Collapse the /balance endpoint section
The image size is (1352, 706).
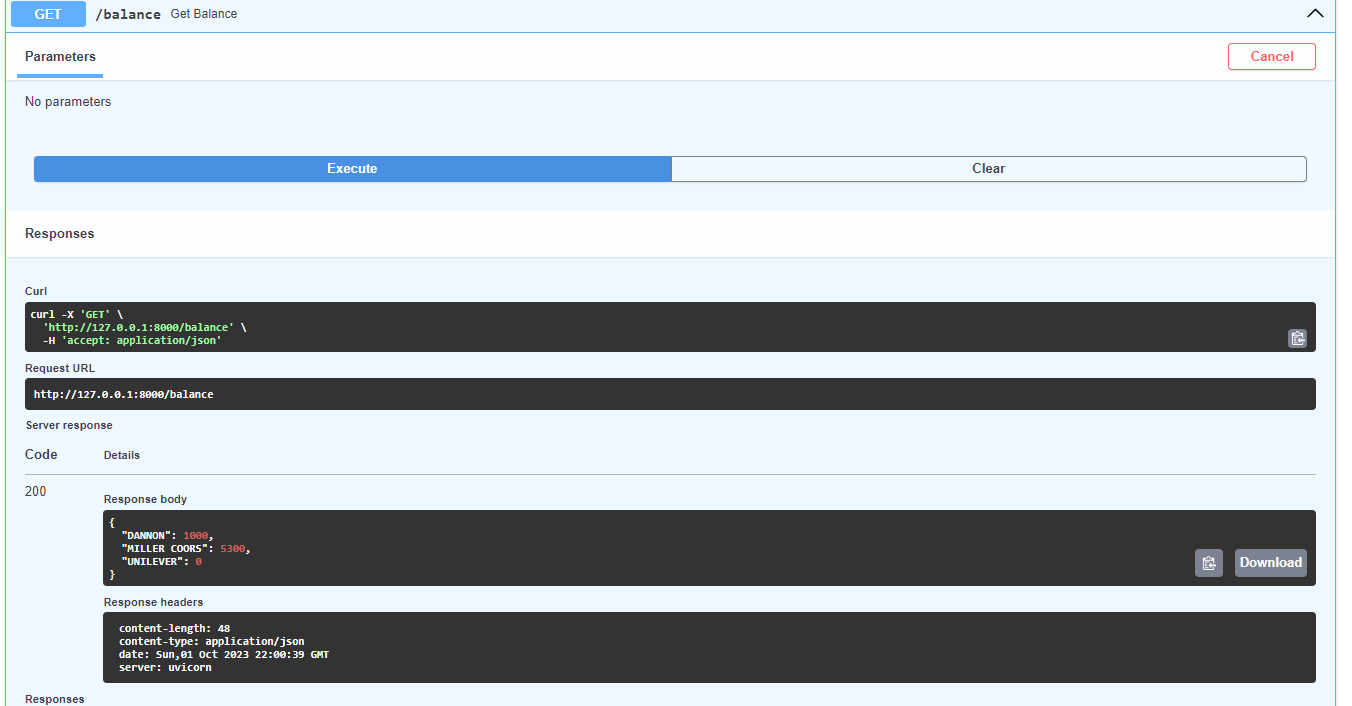(x=1315, y=14)
